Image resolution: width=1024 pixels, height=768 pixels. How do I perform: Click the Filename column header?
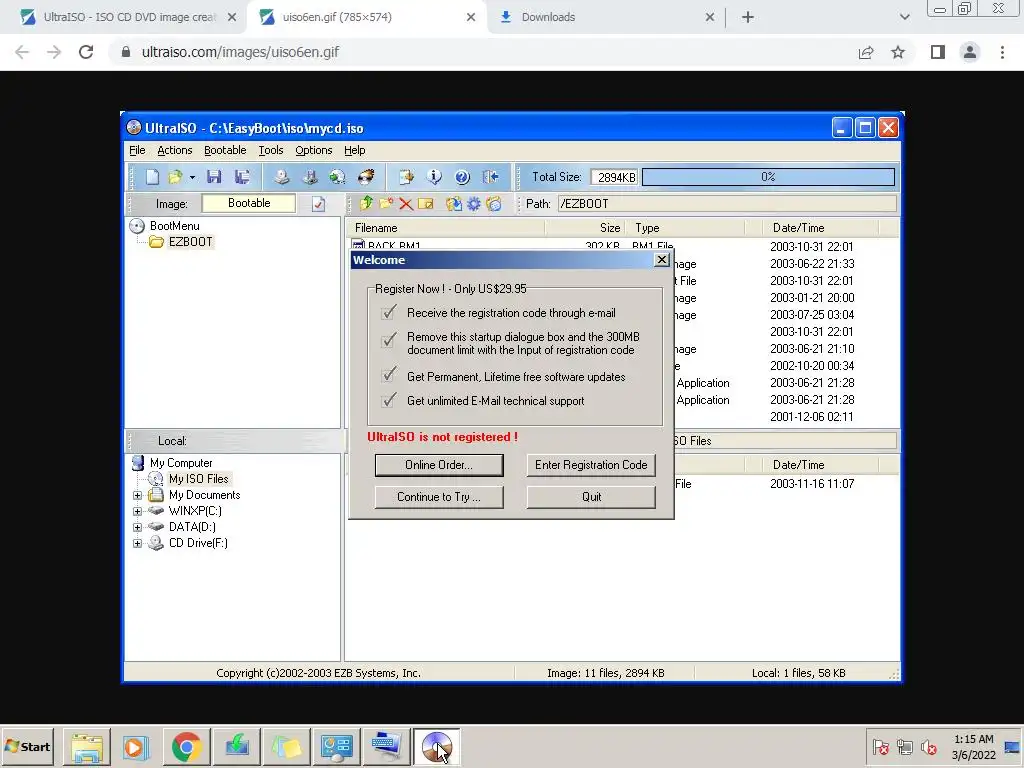(x=446, y=228)
